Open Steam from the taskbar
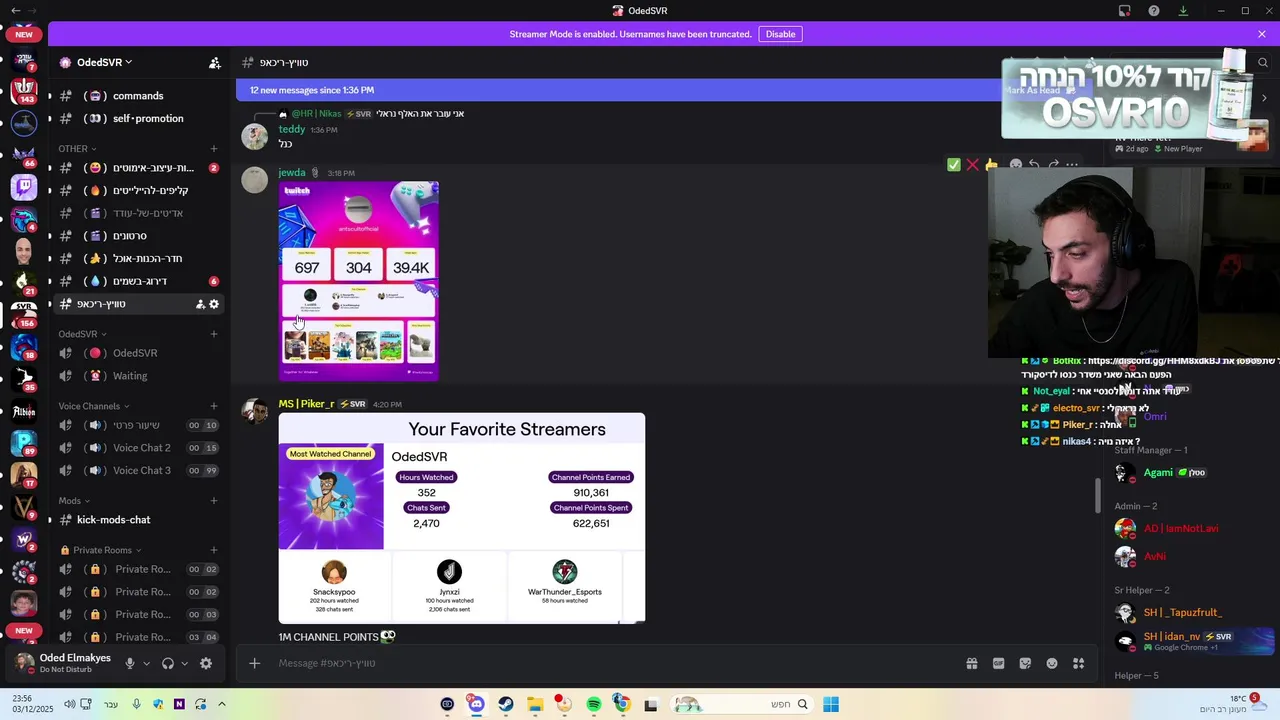Viewport: 1280px width, 720px height. (x=506, y=704)
